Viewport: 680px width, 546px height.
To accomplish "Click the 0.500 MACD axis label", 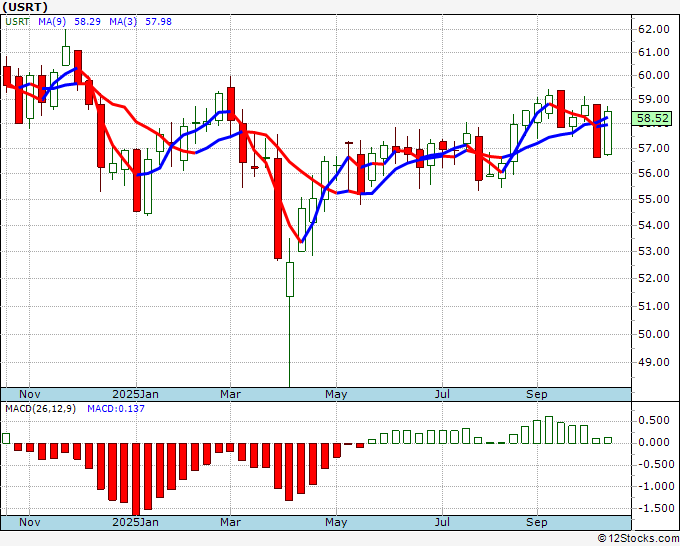I will click(654, 420).
